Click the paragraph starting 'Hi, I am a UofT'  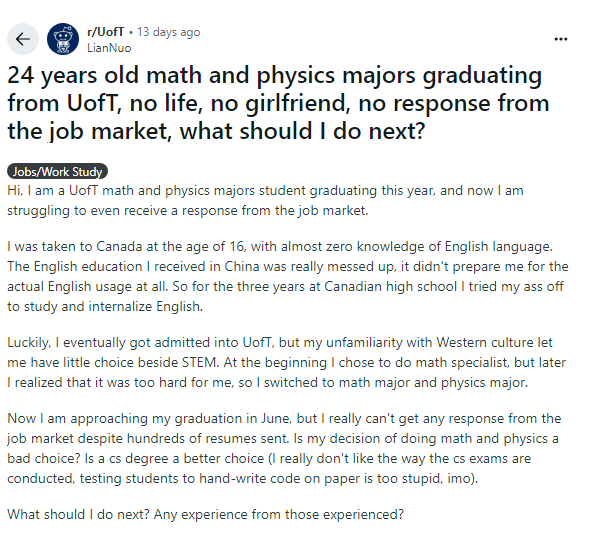[x=265, y=200]
